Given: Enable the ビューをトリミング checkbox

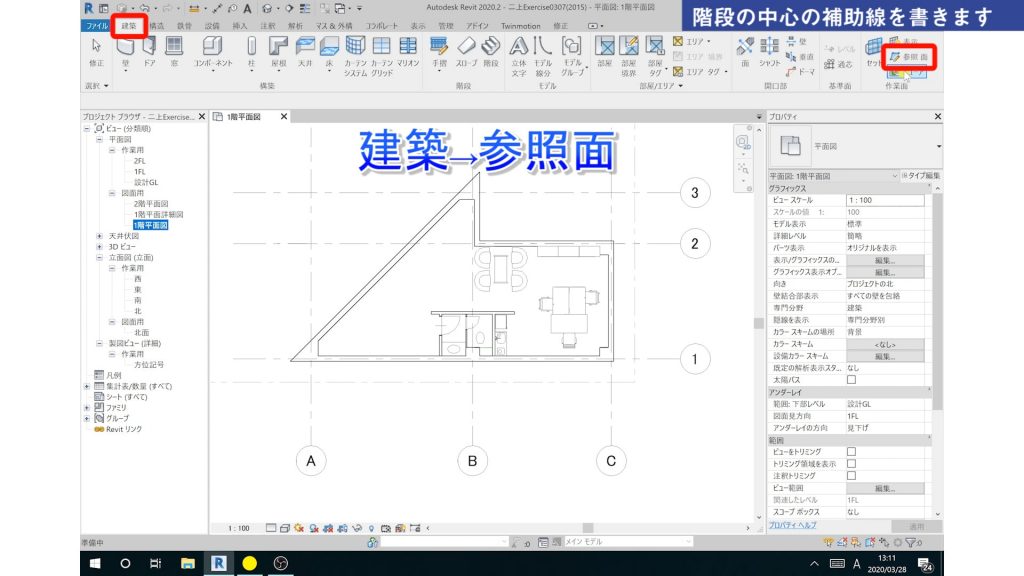Looking at the screenshot, I should tap(851, 451).
